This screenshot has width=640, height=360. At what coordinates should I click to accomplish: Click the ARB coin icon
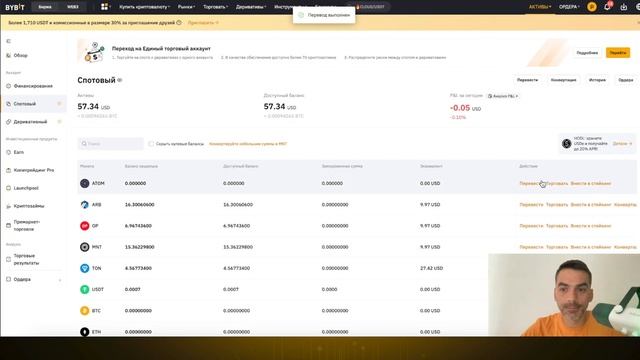(x=84, y=204)
